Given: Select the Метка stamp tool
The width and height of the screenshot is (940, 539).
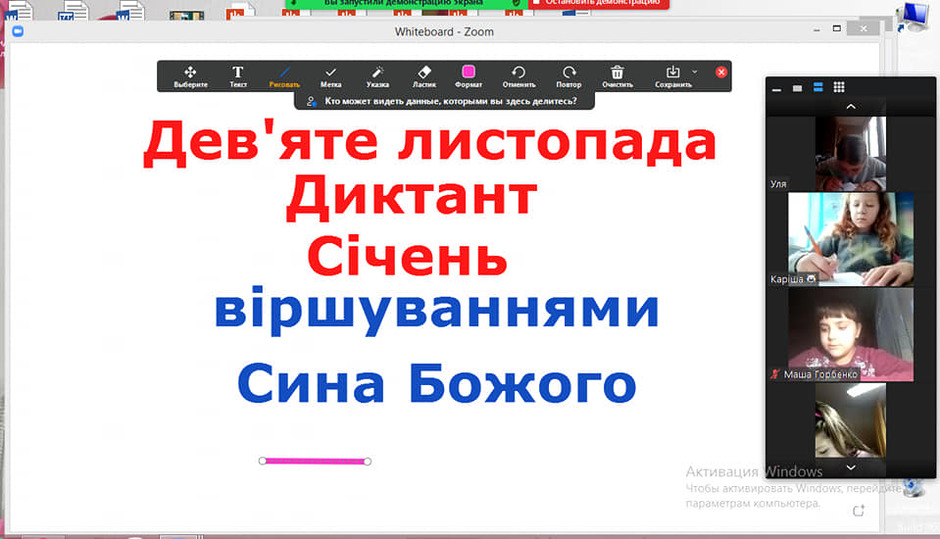Looking at the screenshot, I should pyautogui.click(x=330, y=77).
